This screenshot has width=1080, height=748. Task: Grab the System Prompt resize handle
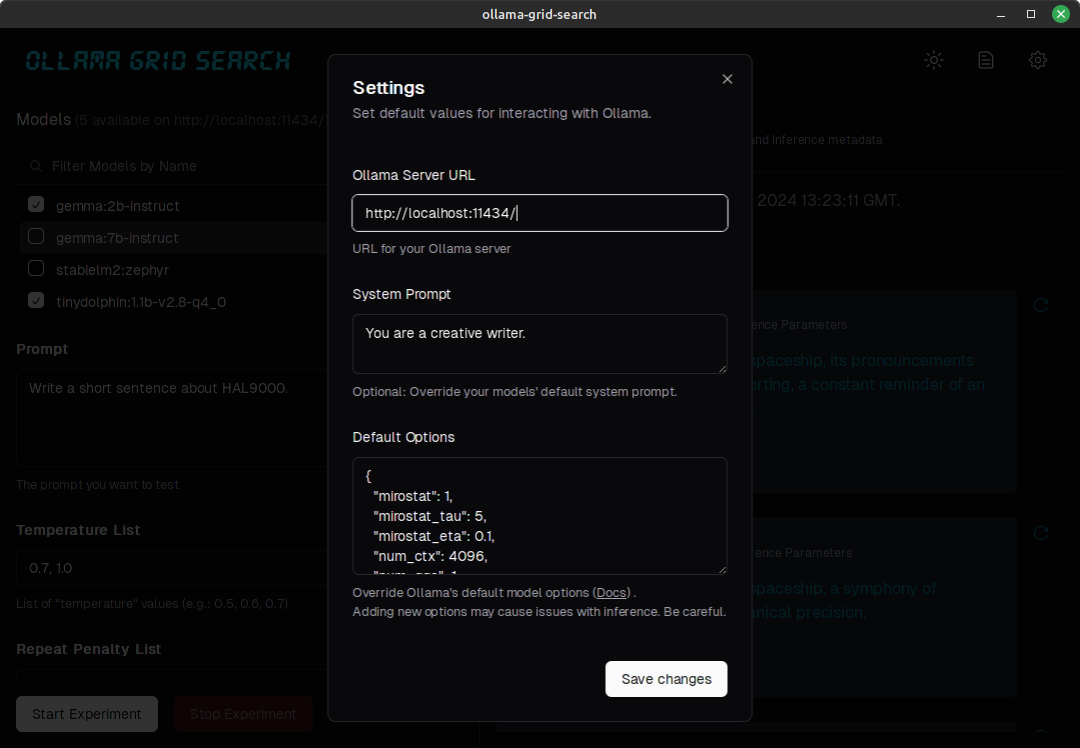(723, 368)
